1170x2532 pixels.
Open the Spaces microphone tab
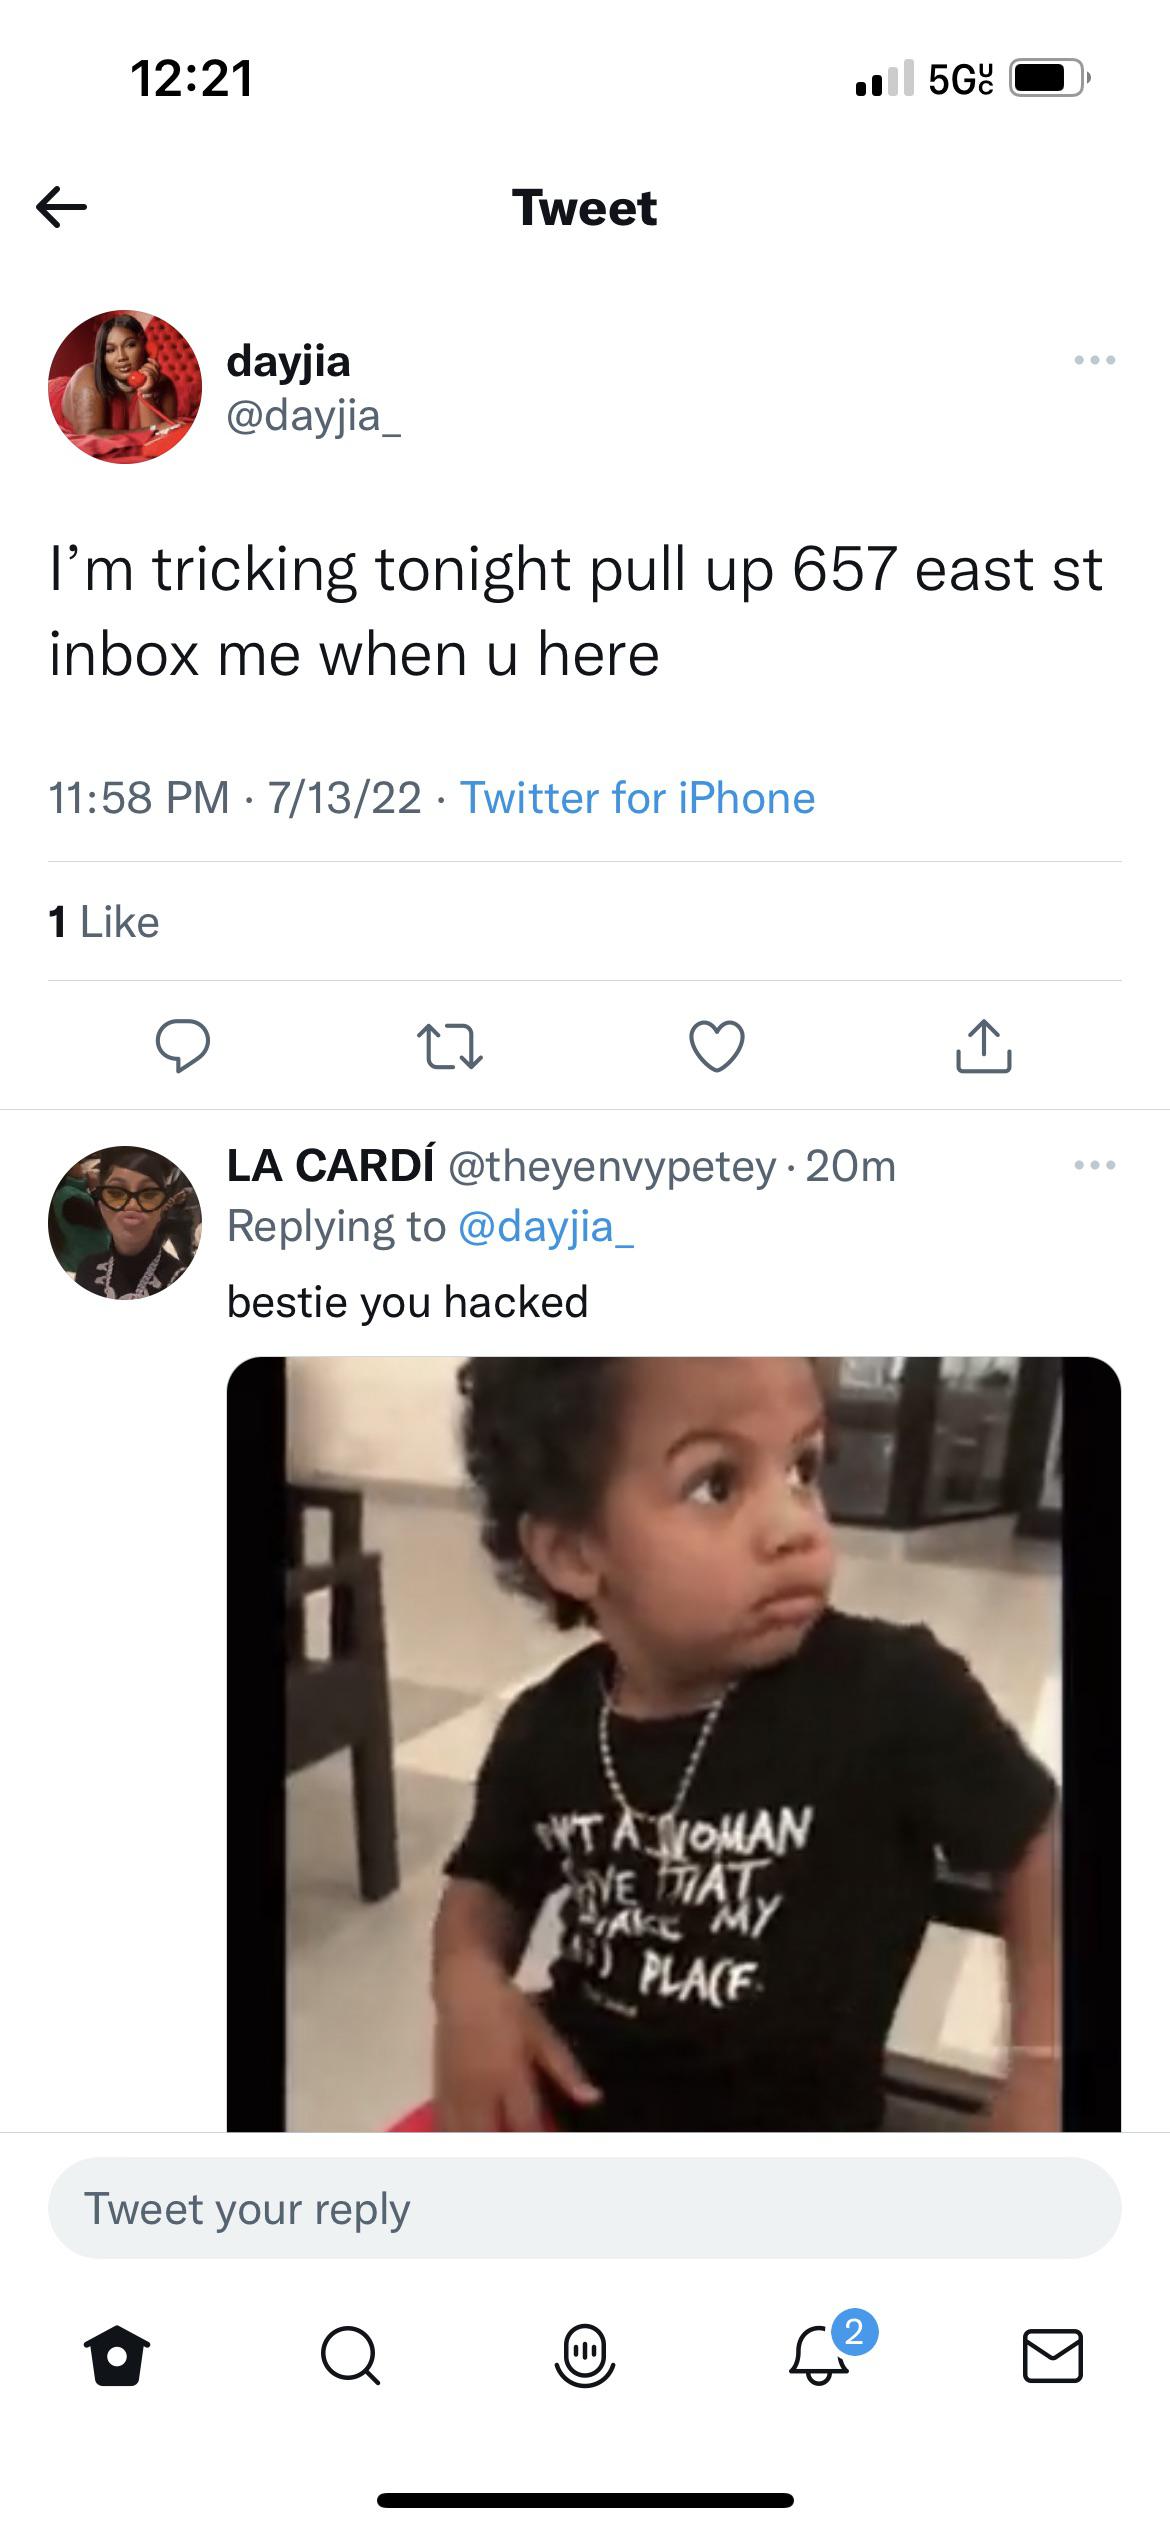coord(585,2356)
